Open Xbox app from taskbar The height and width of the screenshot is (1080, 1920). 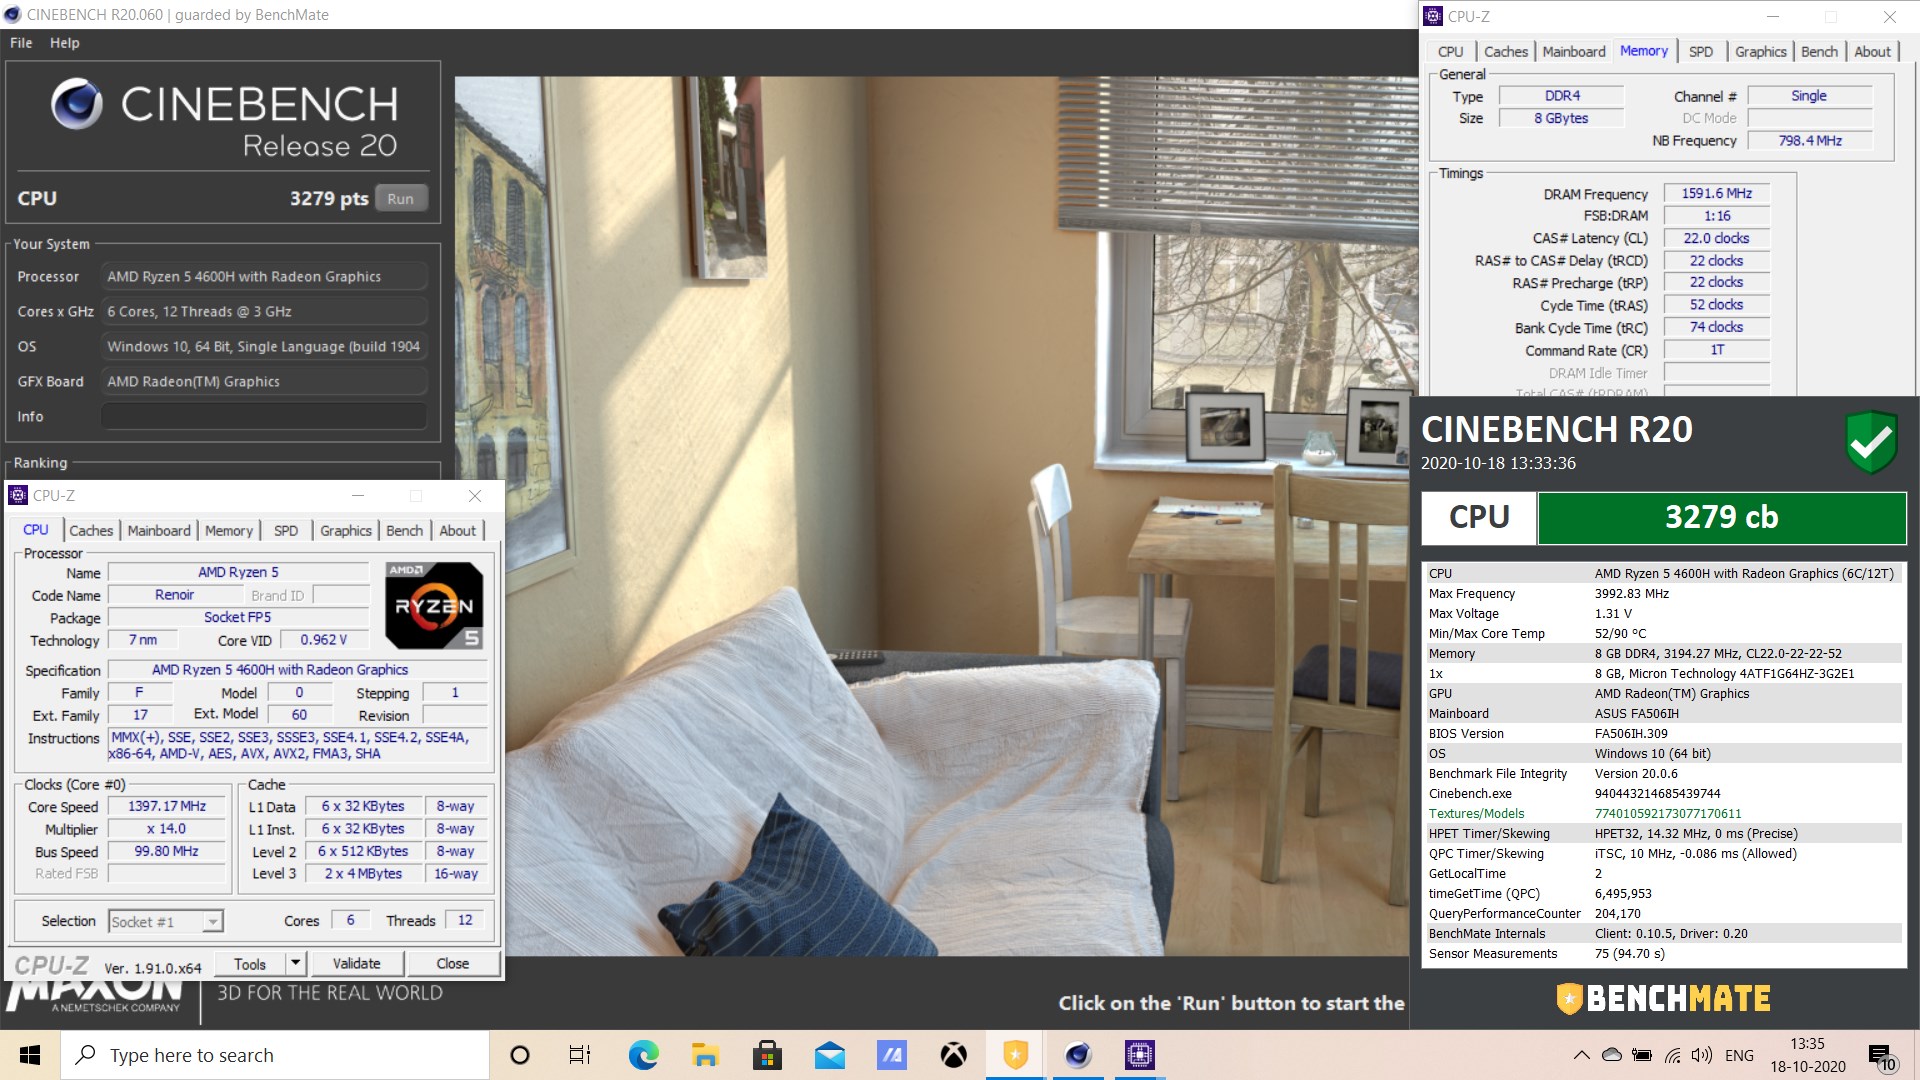coord(953,1055)
